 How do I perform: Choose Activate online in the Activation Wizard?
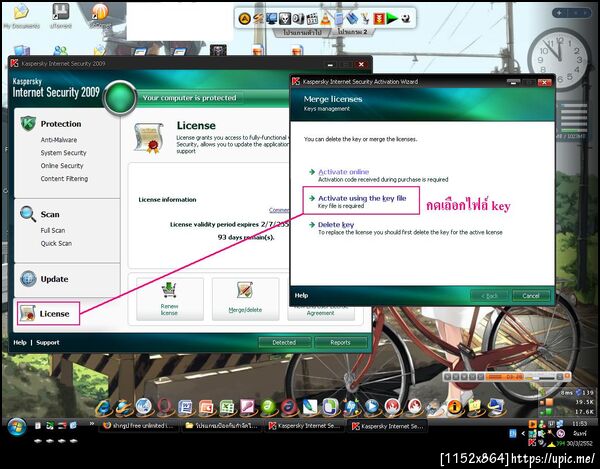coord(344,172)
